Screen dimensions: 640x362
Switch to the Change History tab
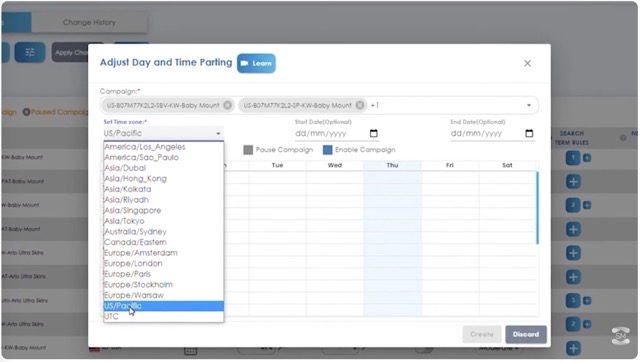click(x=89, y=22)
